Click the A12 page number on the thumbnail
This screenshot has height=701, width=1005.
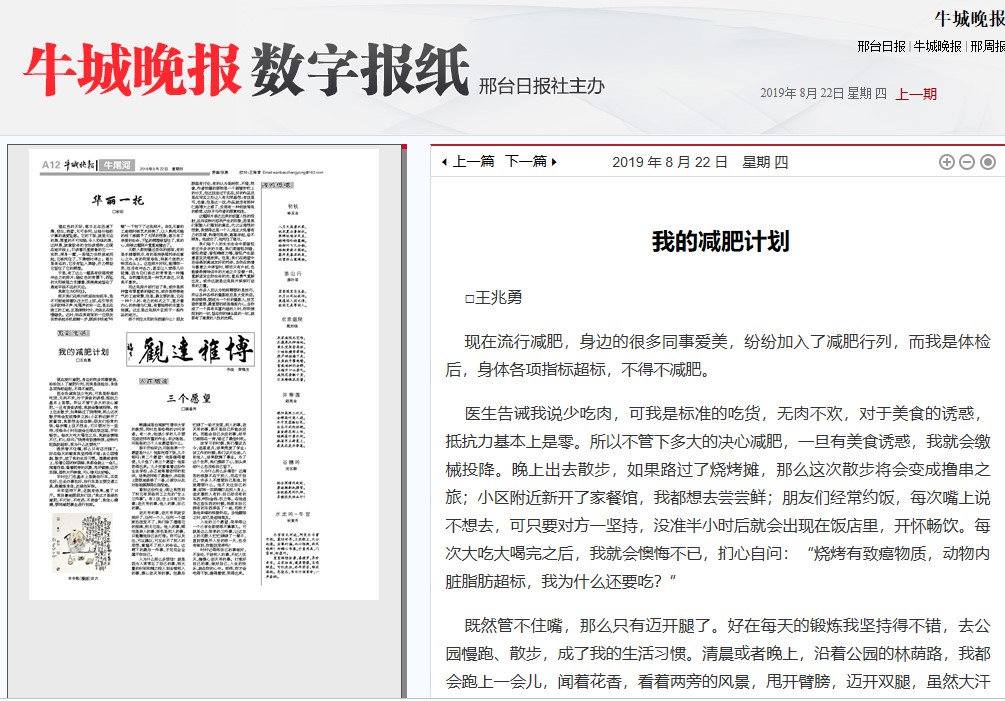pyautogui.click(x=51, y=165)
